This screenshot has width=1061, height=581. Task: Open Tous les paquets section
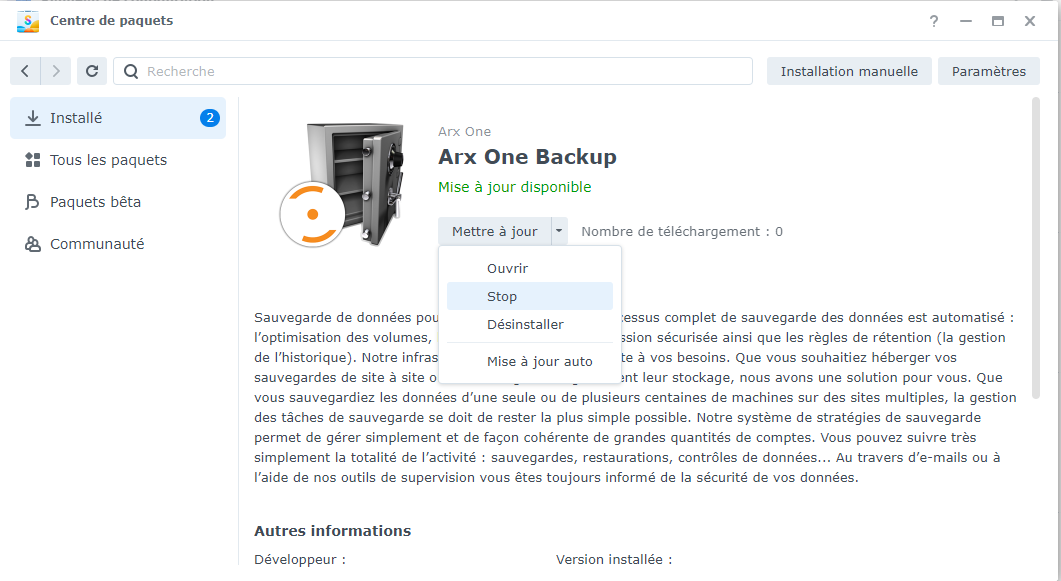[98, 160]
